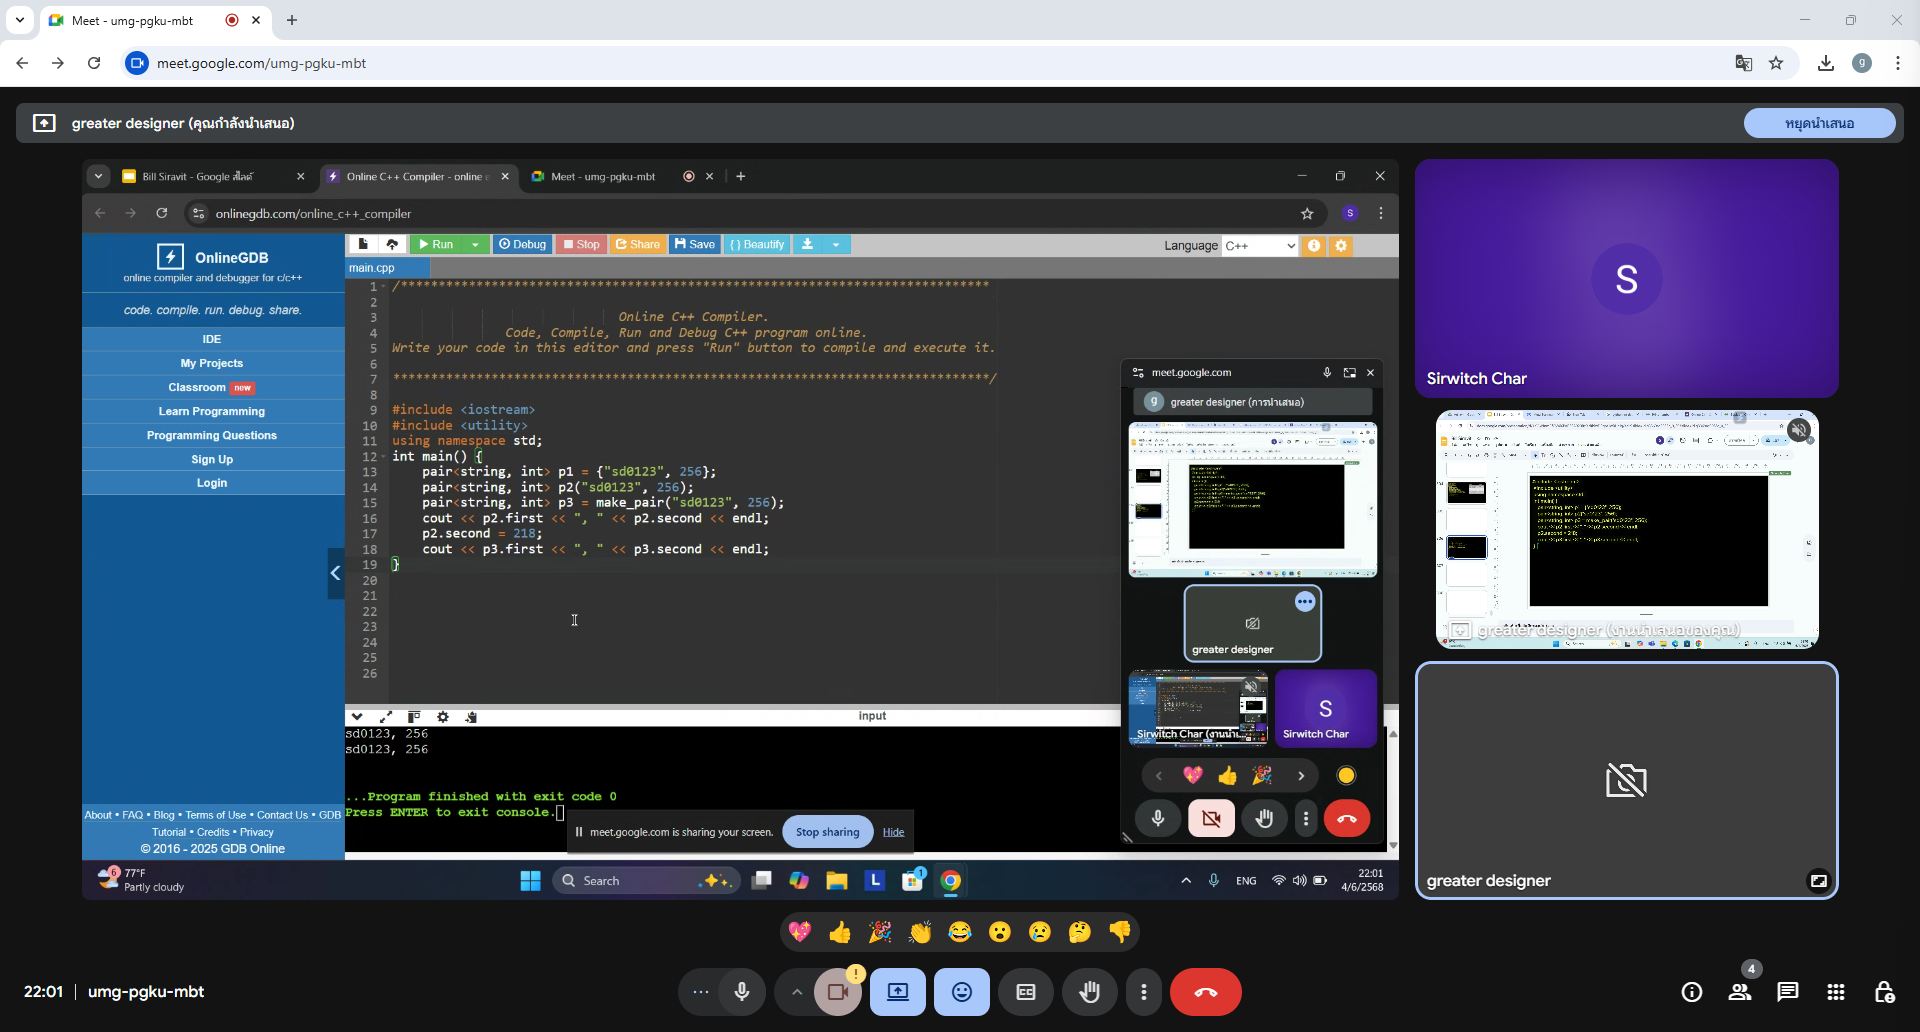Toggle the camera in Meet's bottom bar
Screen dimensions: 1920x1032
tap(838, 992)
